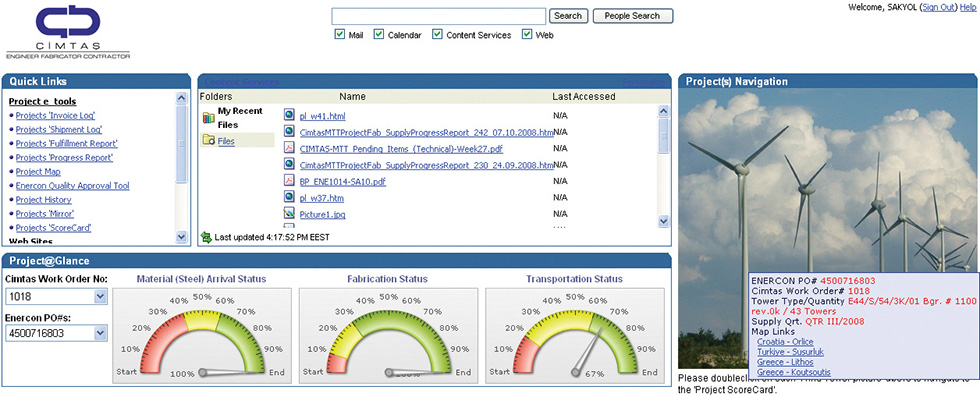
Task: Click the refresh icon beside Last updated
Action: (x=206, y=237)
